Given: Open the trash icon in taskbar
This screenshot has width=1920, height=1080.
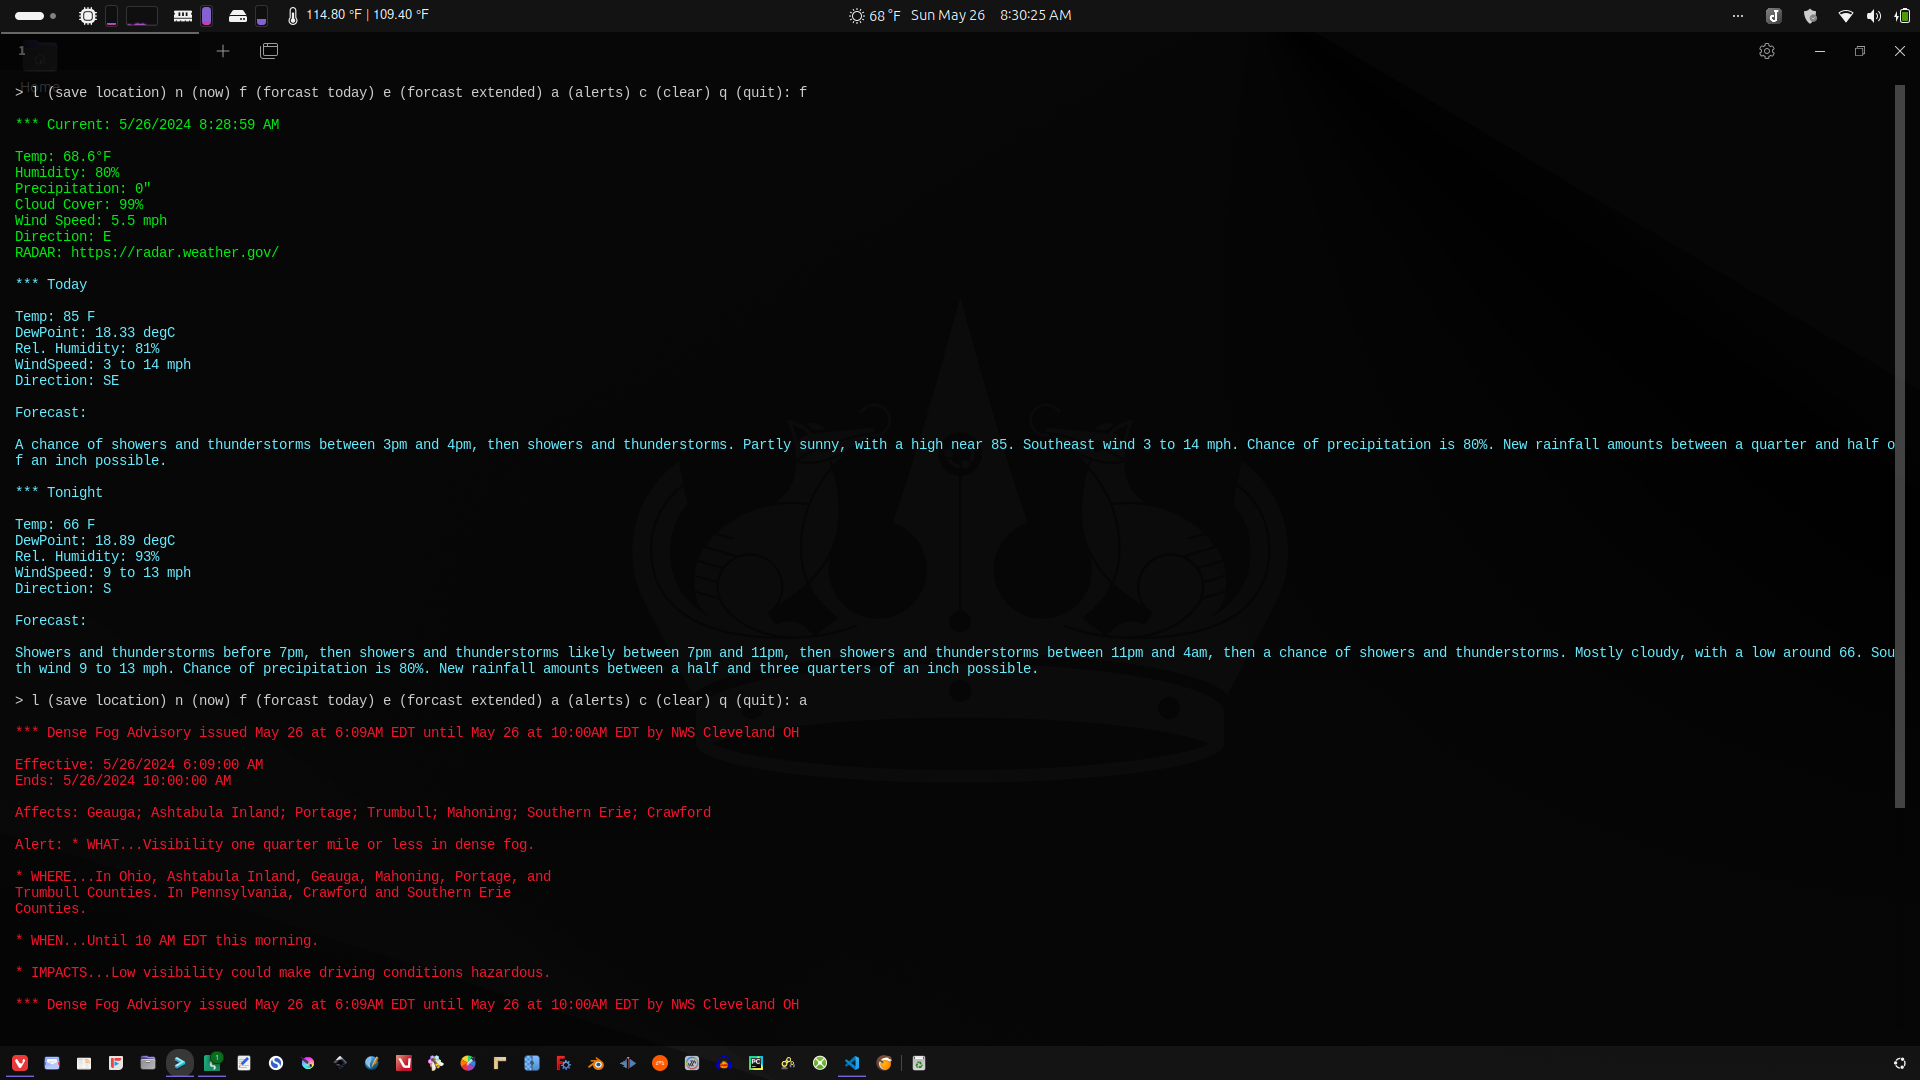Looking at the screenshot, I should 919,1063.
